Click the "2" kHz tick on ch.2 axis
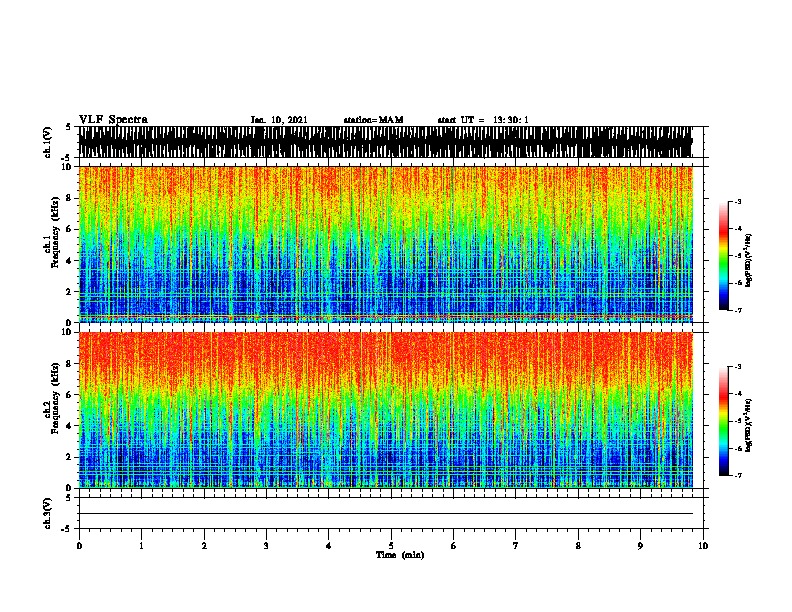Screen dimensions: 792x612 [x=70, y=457]
